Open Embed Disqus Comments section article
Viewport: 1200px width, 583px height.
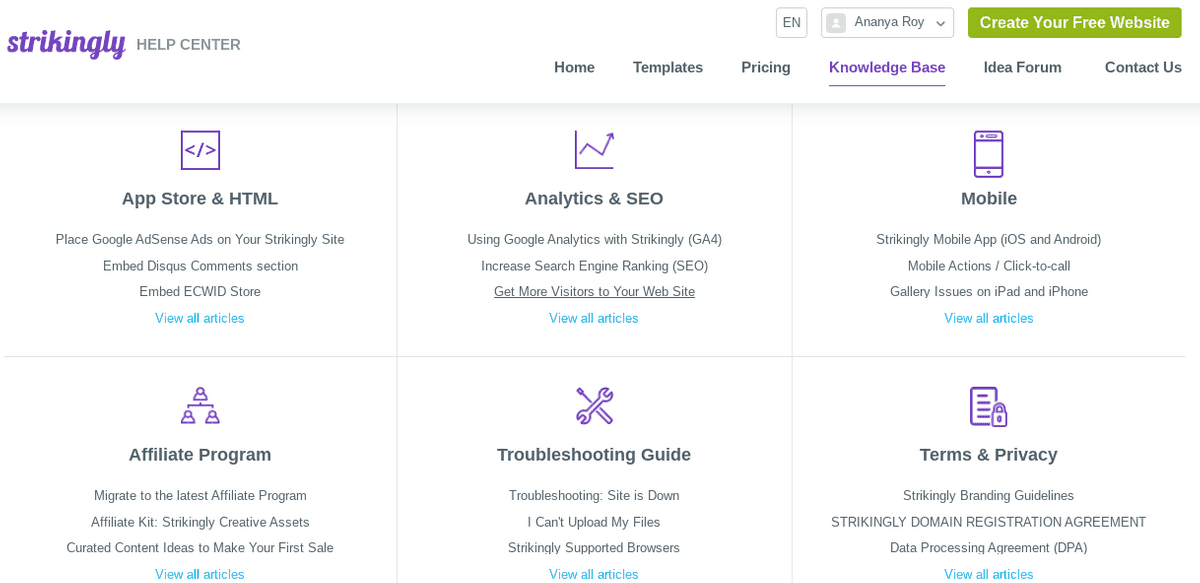(x=200, y=266)
